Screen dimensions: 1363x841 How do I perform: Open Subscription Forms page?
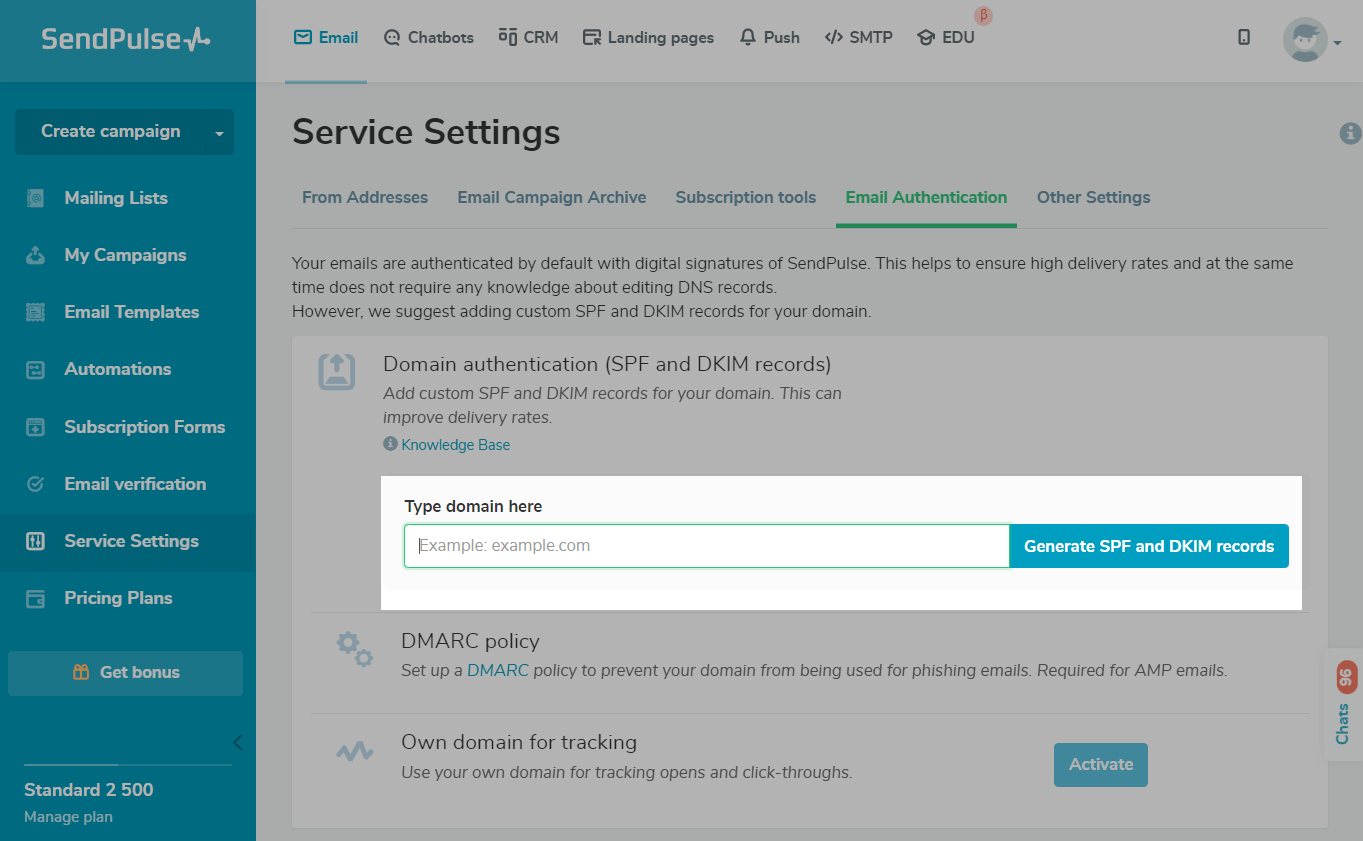pos(144,427)
